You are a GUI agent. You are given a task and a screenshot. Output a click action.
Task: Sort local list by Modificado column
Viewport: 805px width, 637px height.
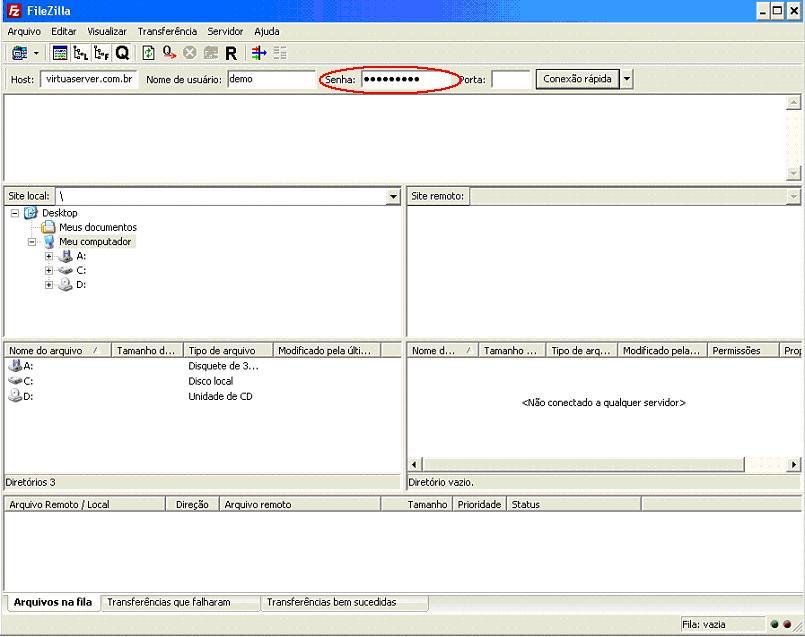(x=327, y=351)
